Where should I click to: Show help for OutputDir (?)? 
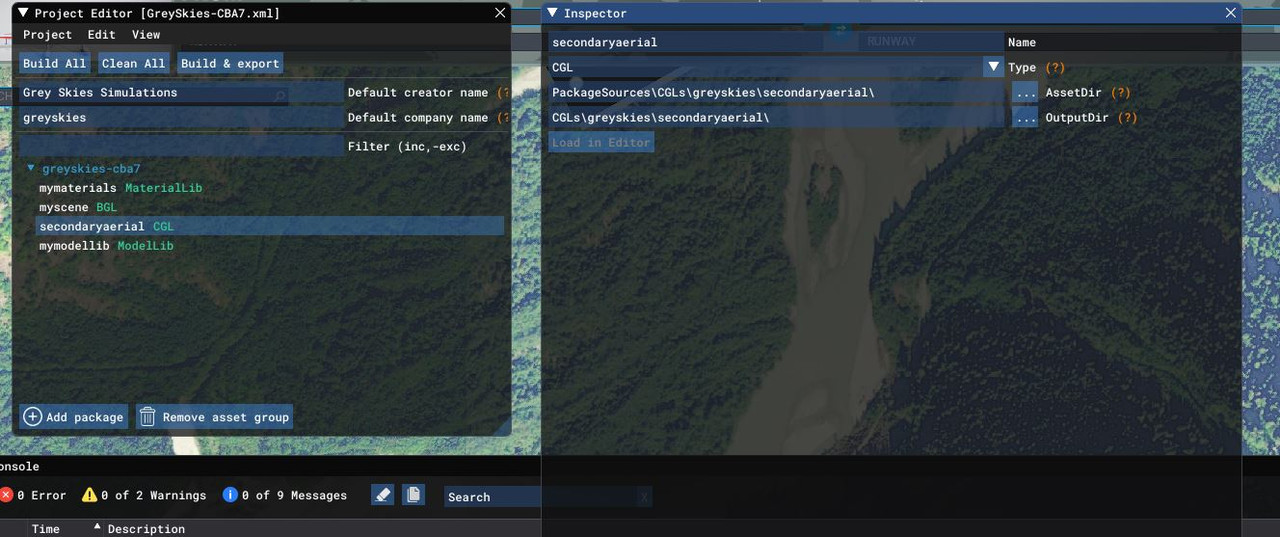(1127, 117)
